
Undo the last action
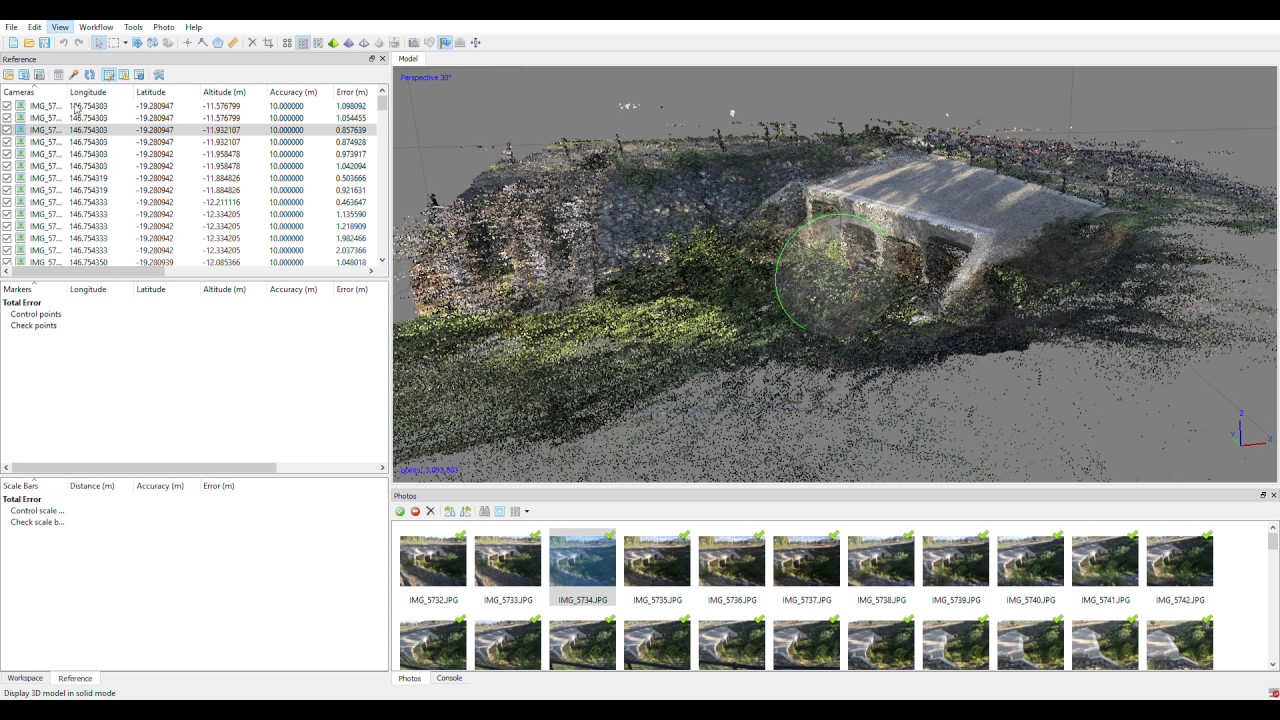pyautogui.click(x=64, y=43)
